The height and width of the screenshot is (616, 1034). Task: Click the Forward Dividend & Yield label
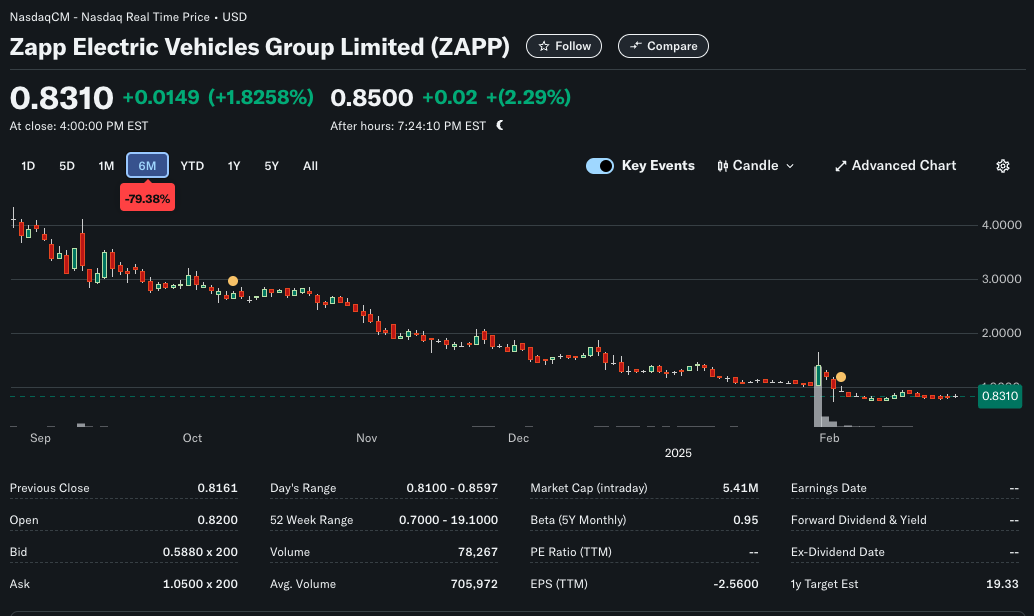click(859, 520)
